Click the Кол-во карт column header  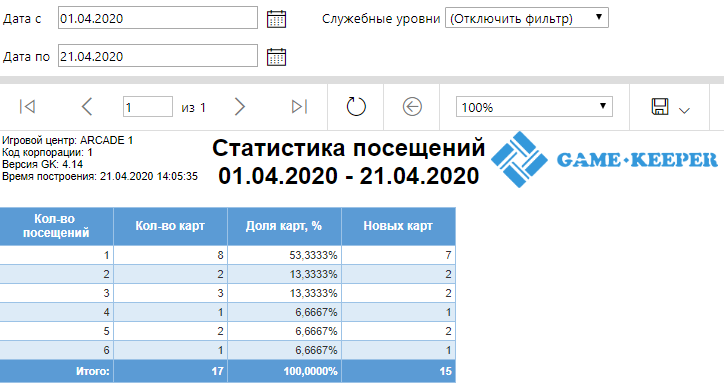[x=170, y=226]
